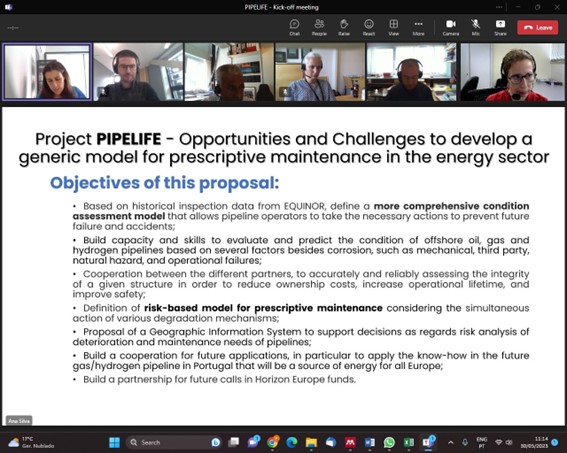The height and width of the screenshot is (453, 567).
Task: Click the active Teams icon on taskbar
Action: (428, 442)
